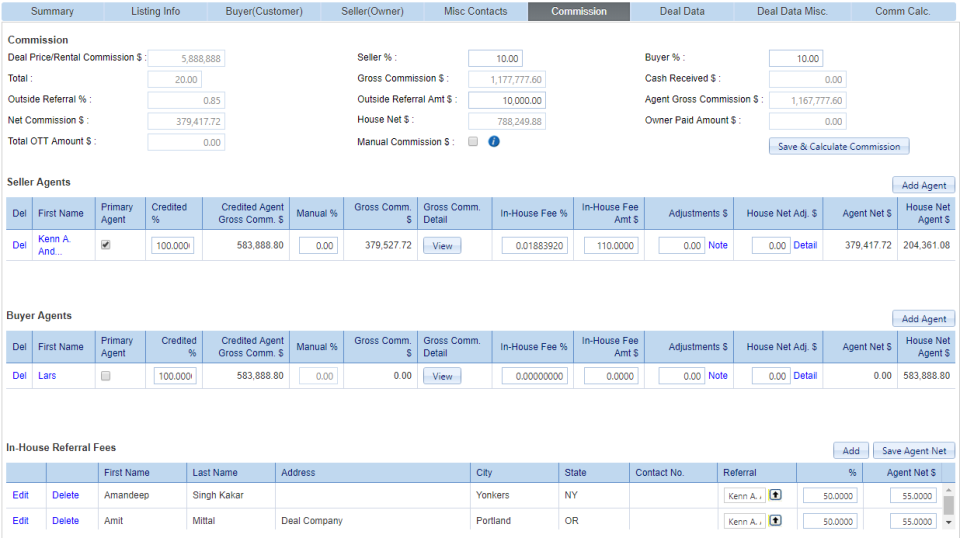Viewport: 960px width, 538px height.
Task: Click the Manual Commission info icon
Action: pos(493,141)
